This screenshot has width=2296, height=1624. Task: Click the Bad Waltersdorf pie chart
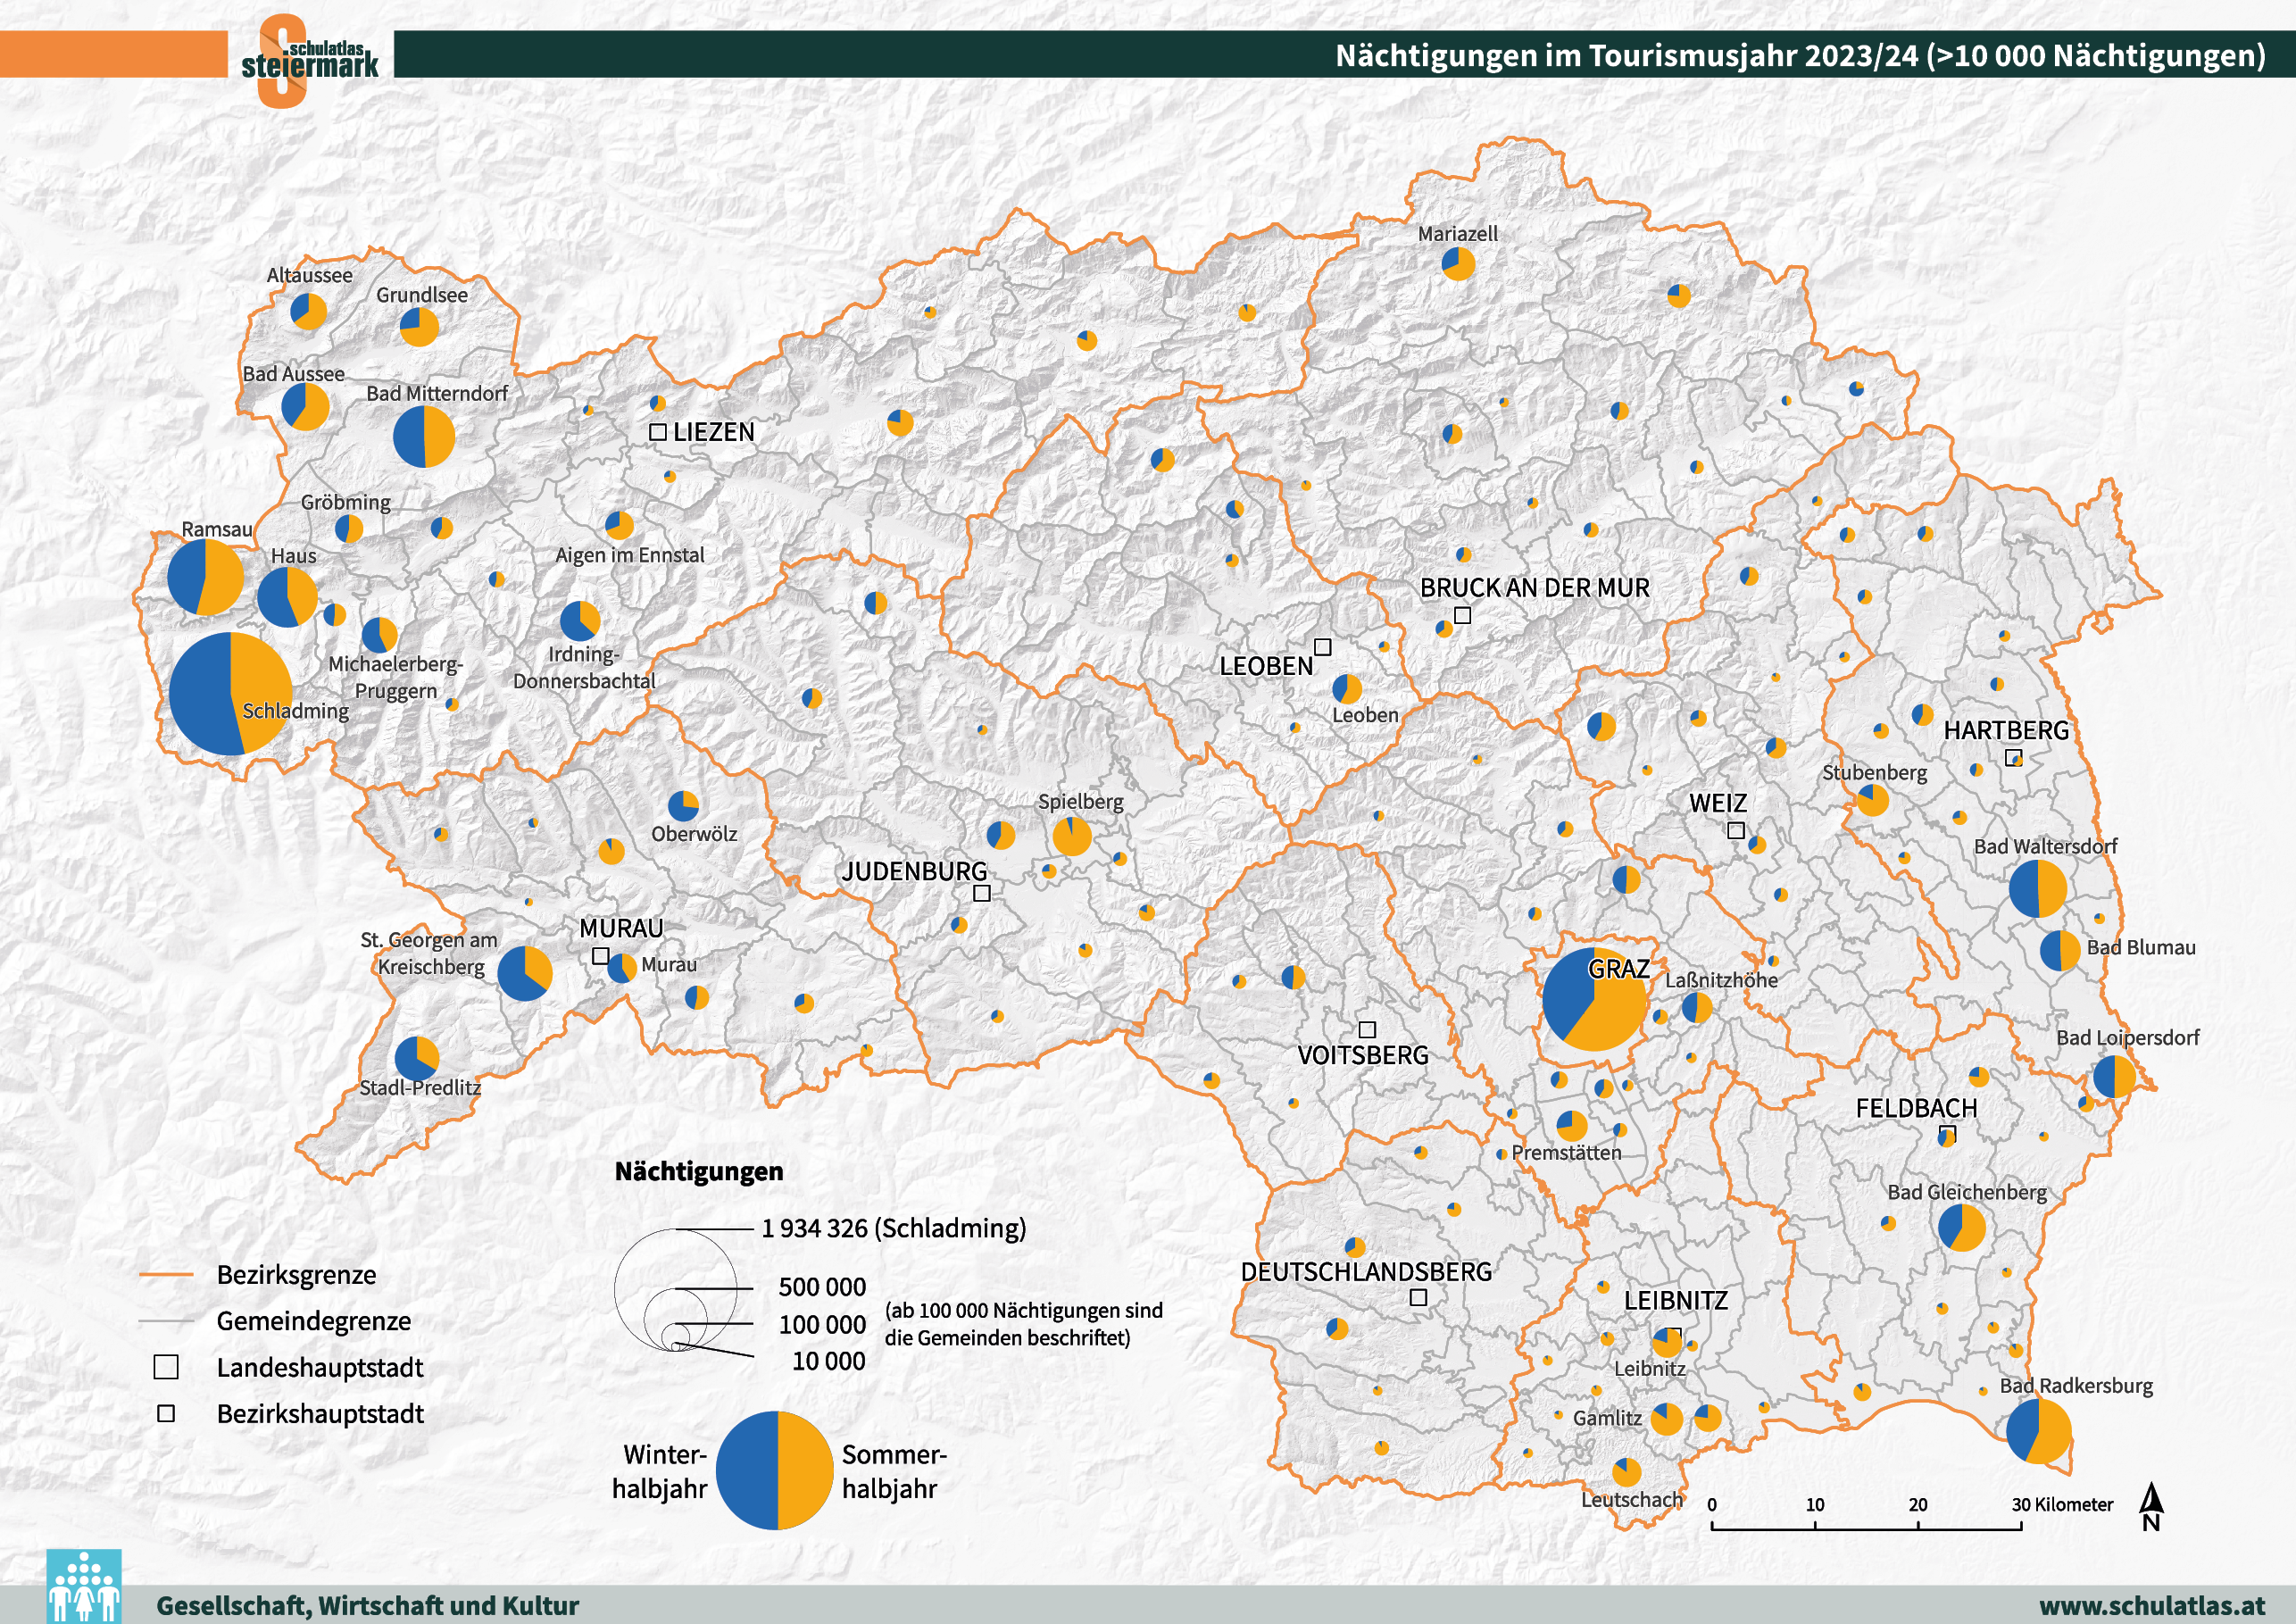click(2038, 888)
